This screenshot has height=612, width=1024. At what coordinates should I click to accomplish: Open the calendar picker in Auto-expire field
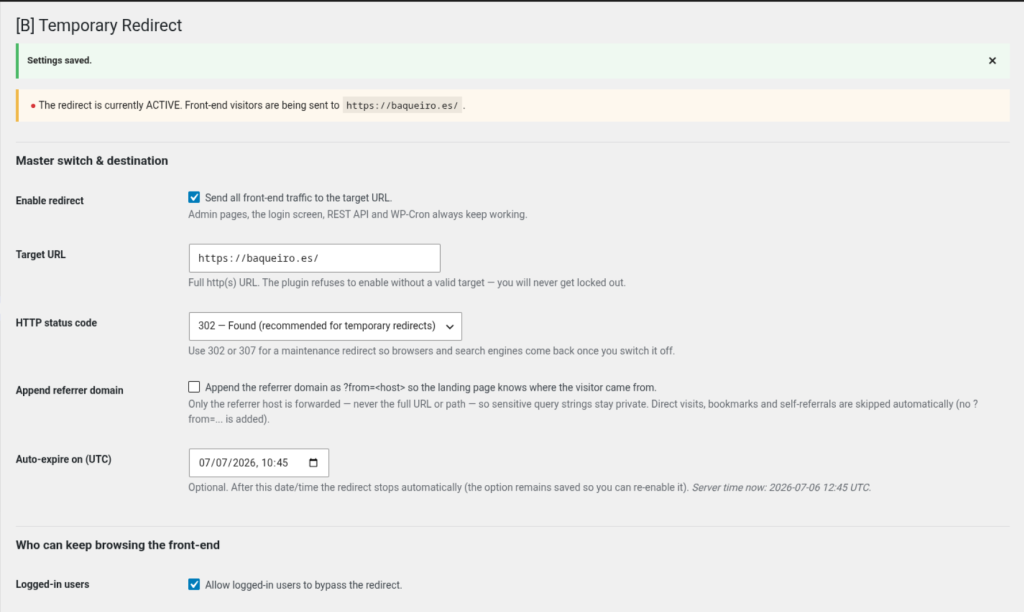[313, 462]
